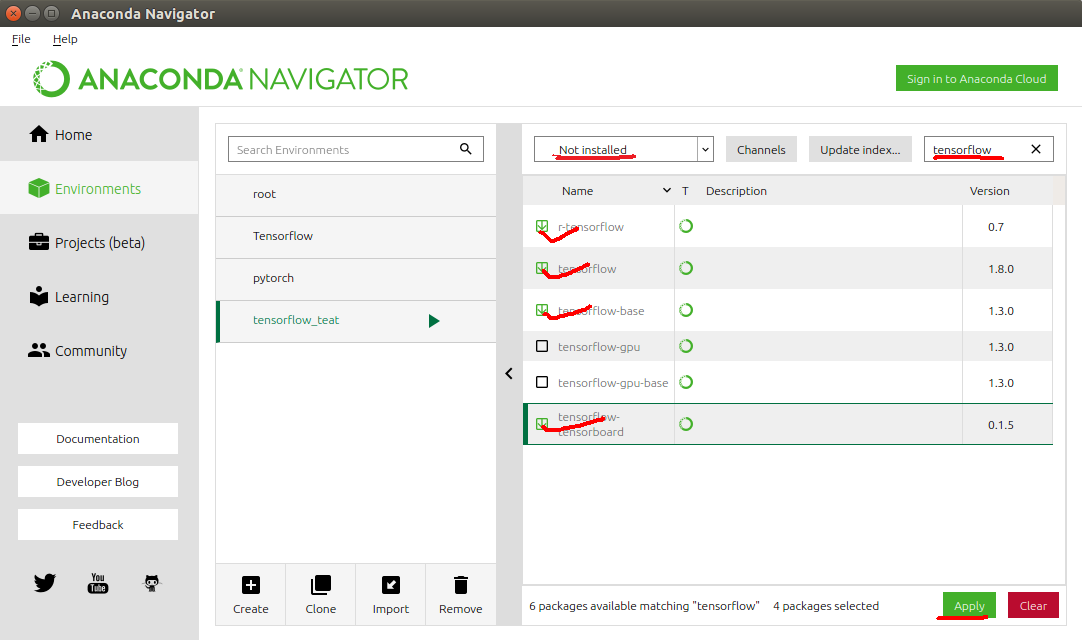Open the Help menu
1082x640 pixels.
point(65,39)
